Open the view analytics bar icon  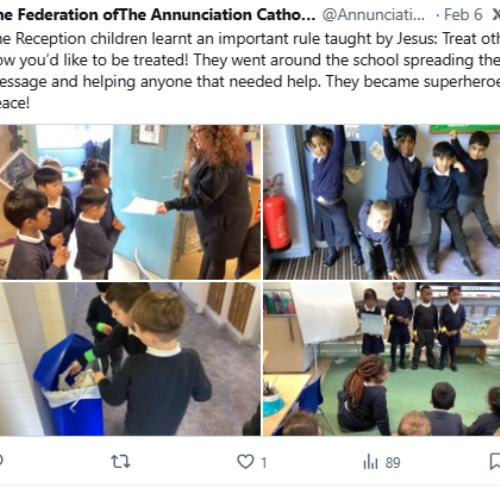(370, 462)
